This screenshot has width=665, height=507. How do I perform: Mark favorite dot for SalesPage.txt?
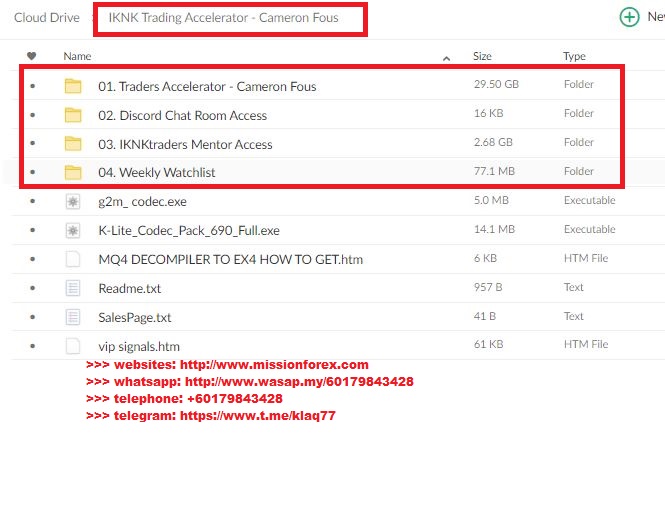click(33, 317)
